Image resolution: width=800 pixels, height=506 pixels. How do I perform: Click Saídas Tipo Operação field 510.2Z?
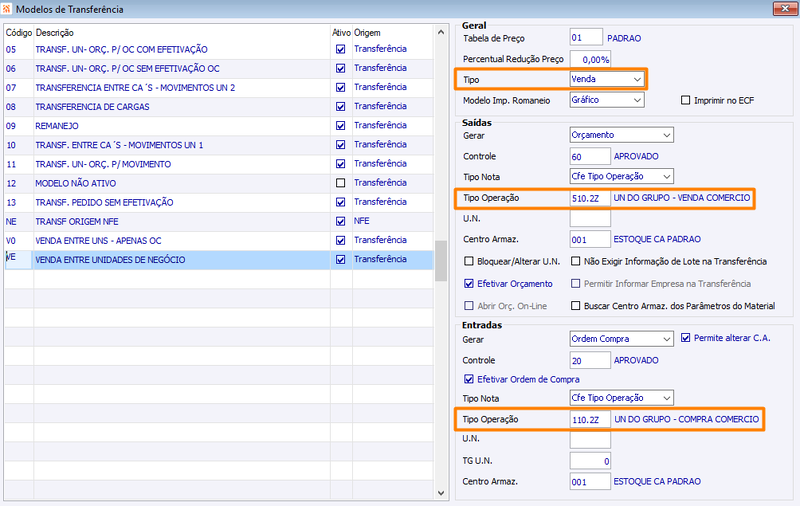590,198
